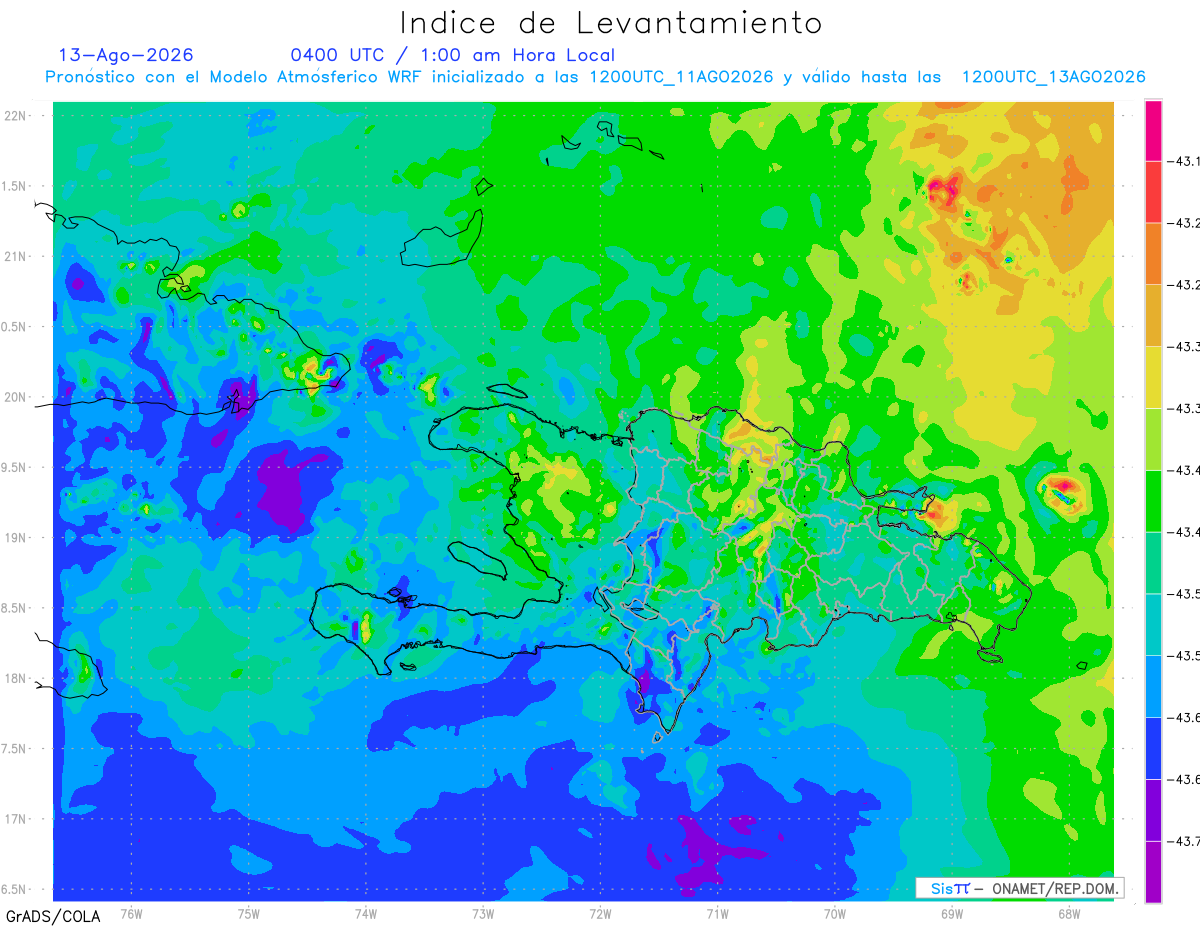Select the magenta swatch at the colorbar top
This screenshot has width=1200, height=927.
click(x=1153, y=130)
